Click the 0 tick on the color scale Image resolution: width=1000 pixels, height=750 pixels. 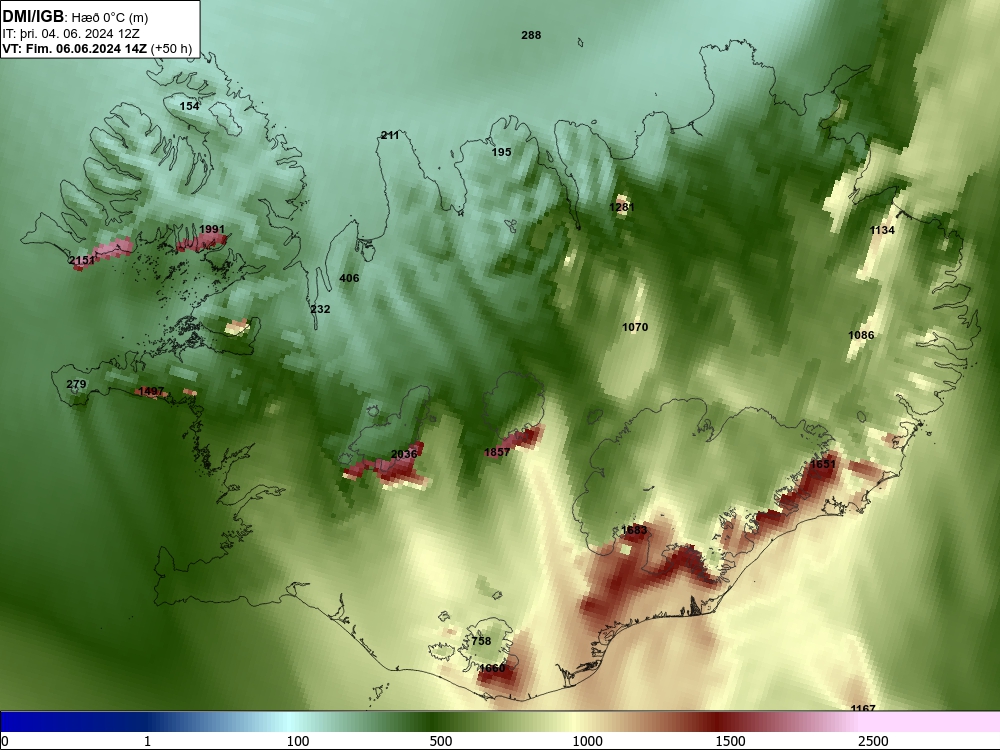[x=5, y=741]
